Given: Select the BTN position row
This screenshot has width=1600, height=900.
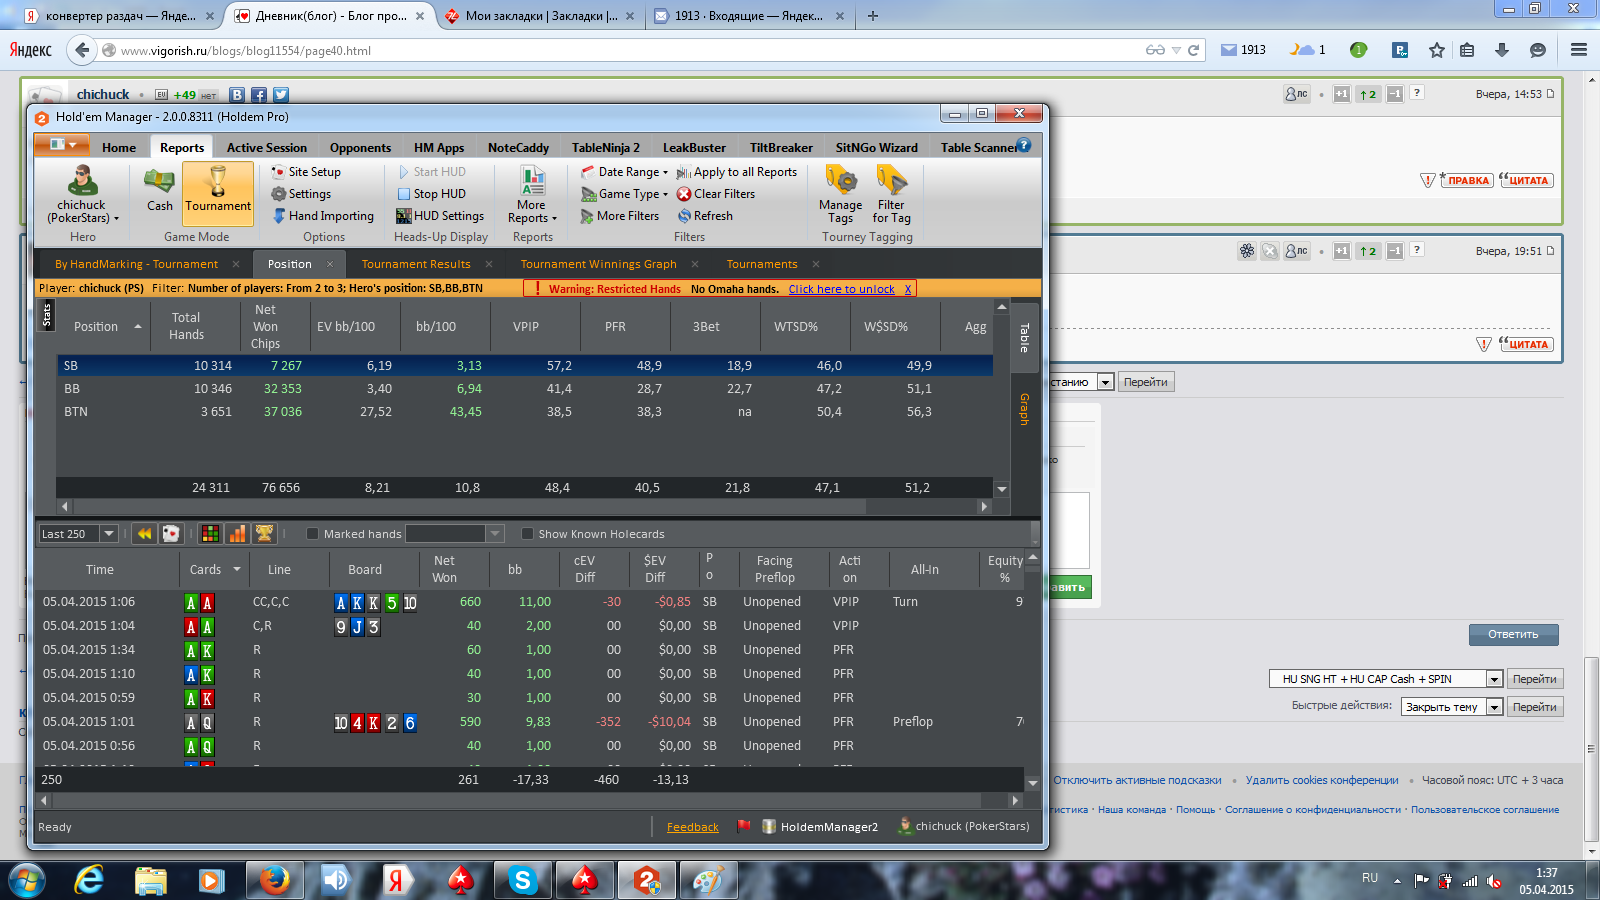Looking at the screenshot, I should point(76,412).
